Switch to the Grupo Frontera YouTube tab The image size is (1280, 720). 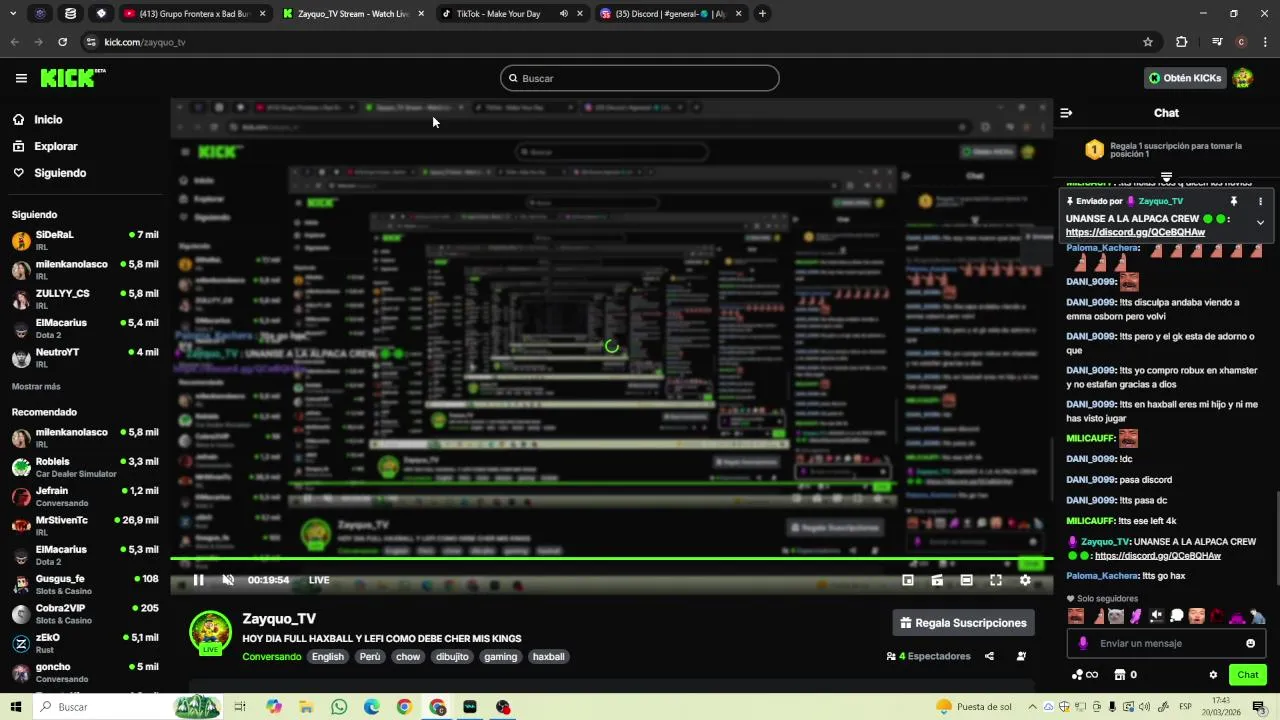coord(194,14)
